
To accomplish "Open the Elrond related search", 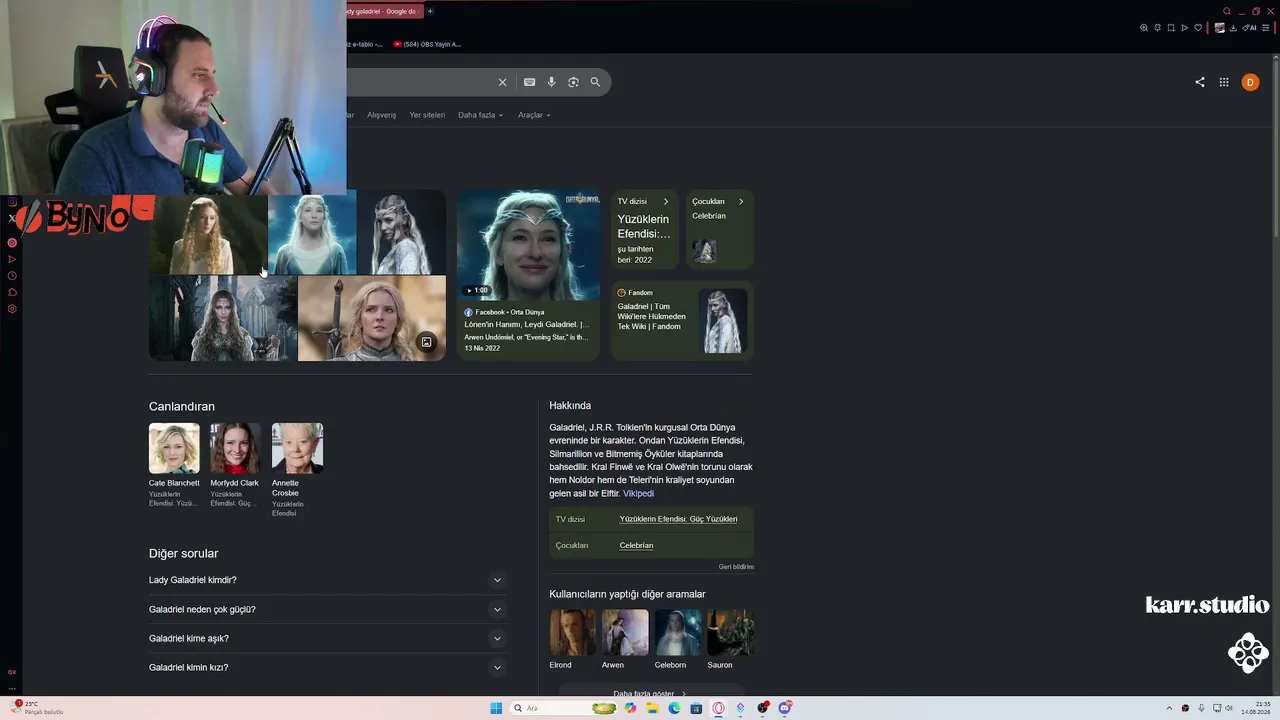I will 572,640.
